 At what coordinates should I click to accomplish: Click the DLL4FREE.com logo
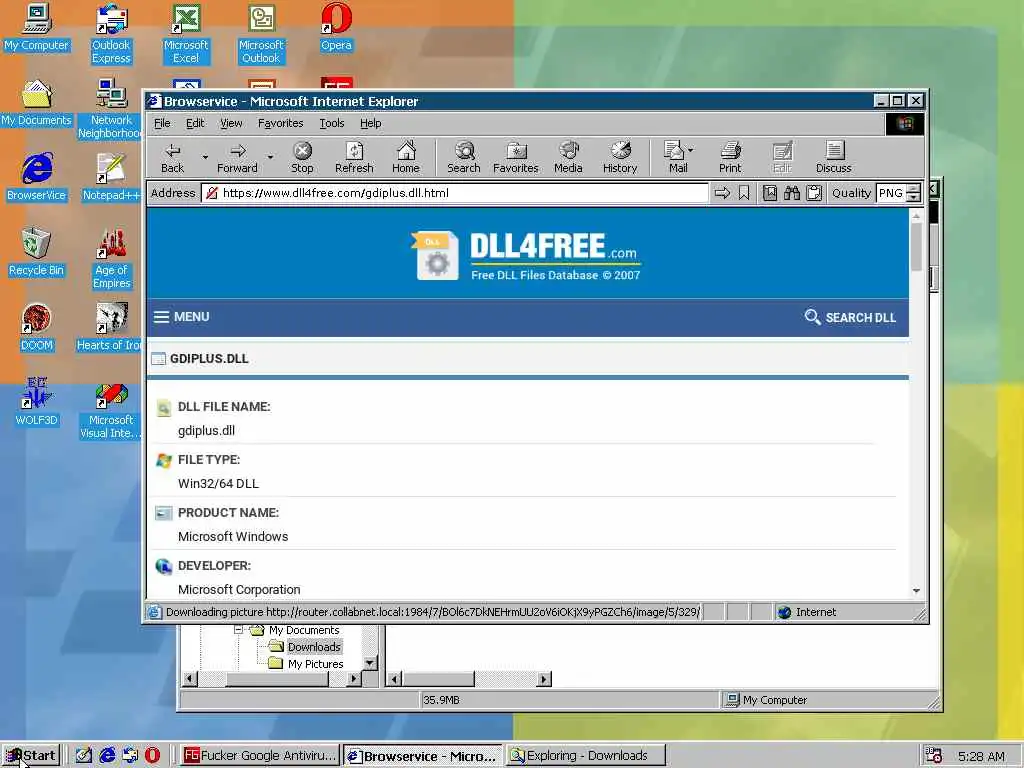[527, 256]
